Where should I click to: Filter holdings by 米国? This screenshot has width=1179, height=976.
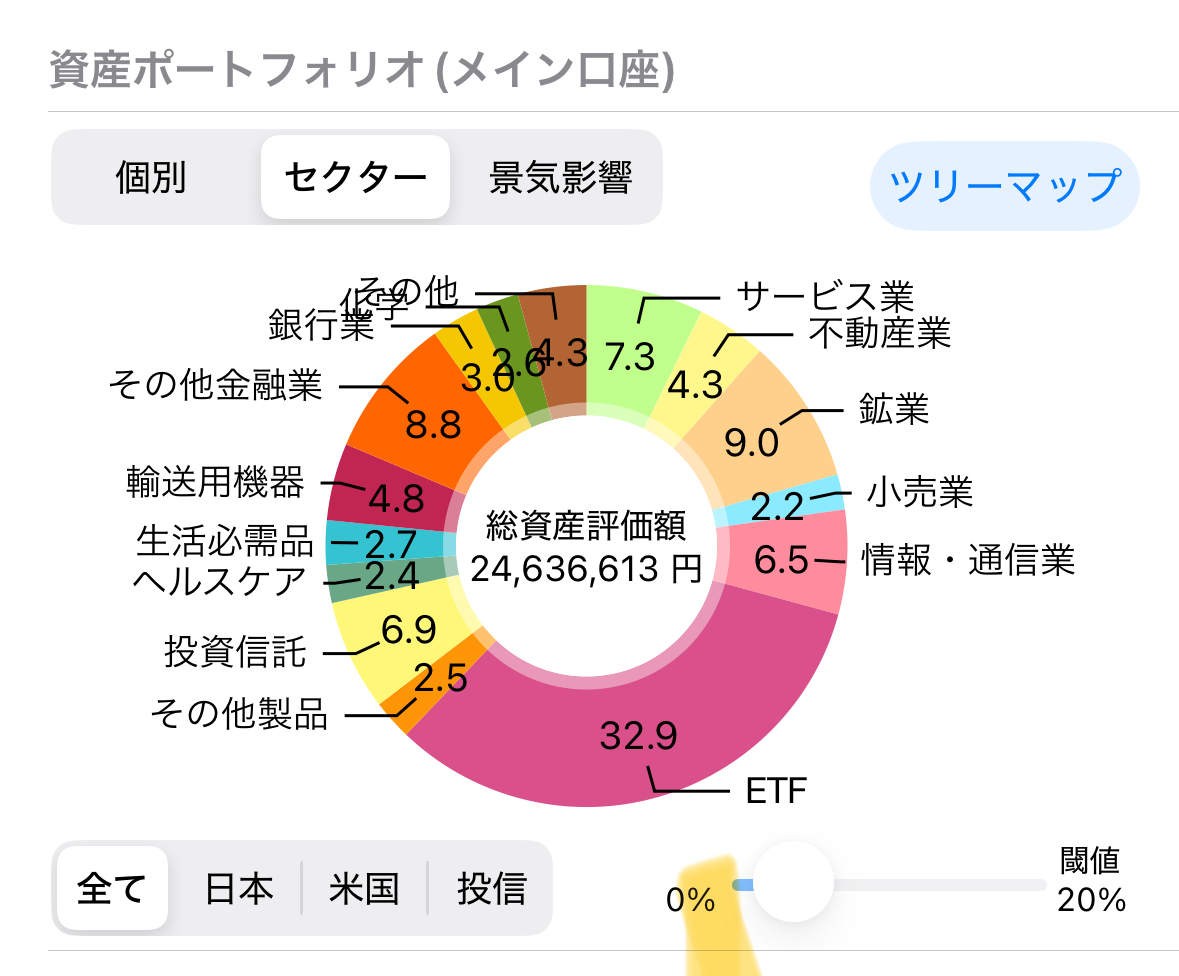364,888
